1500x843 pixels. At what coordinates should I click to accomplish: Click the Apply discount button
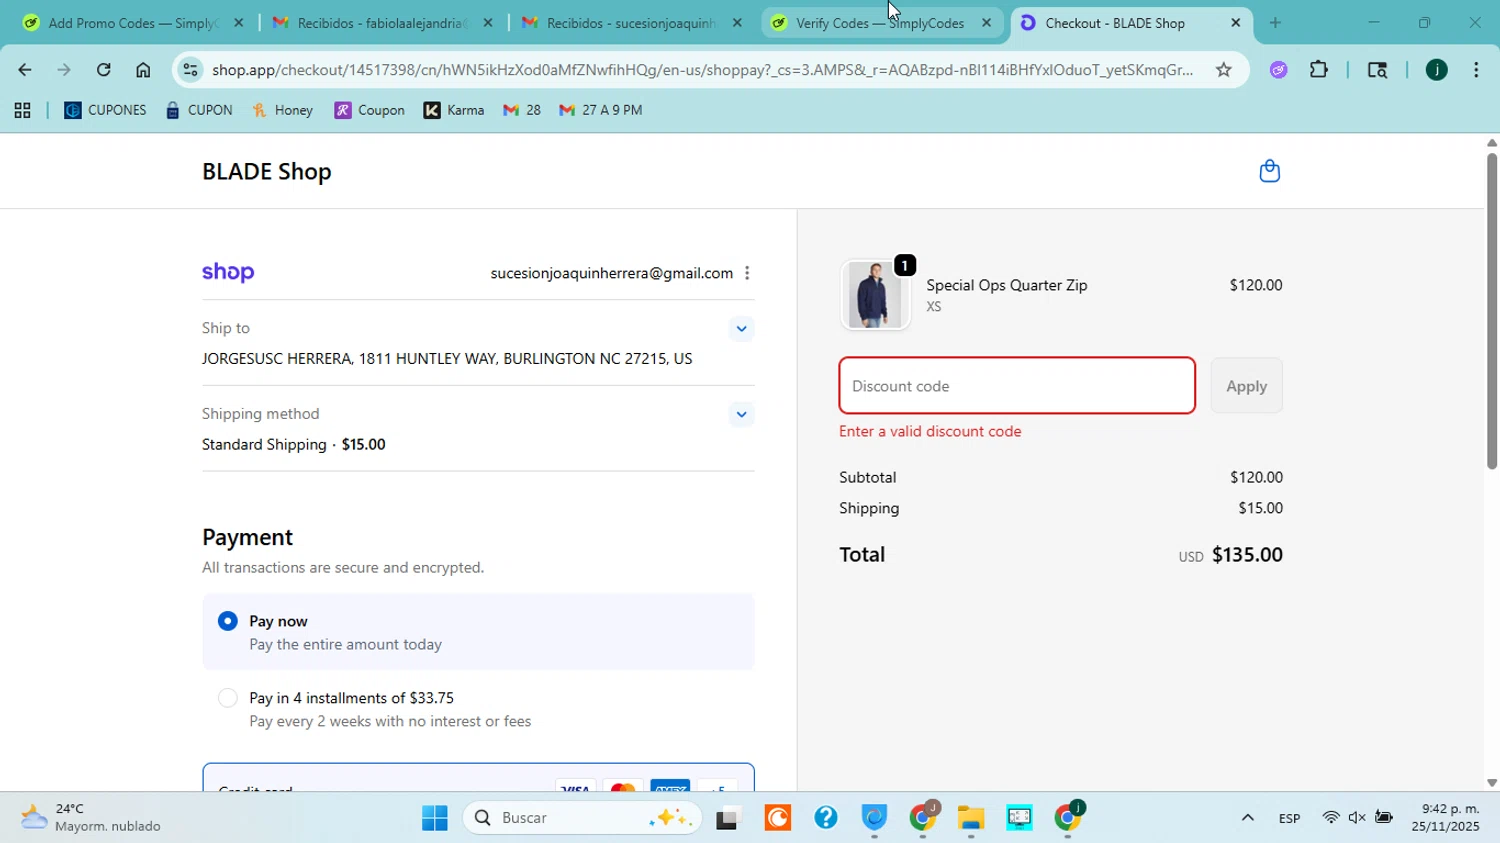pyautogui.click(x=1246, y=386)
